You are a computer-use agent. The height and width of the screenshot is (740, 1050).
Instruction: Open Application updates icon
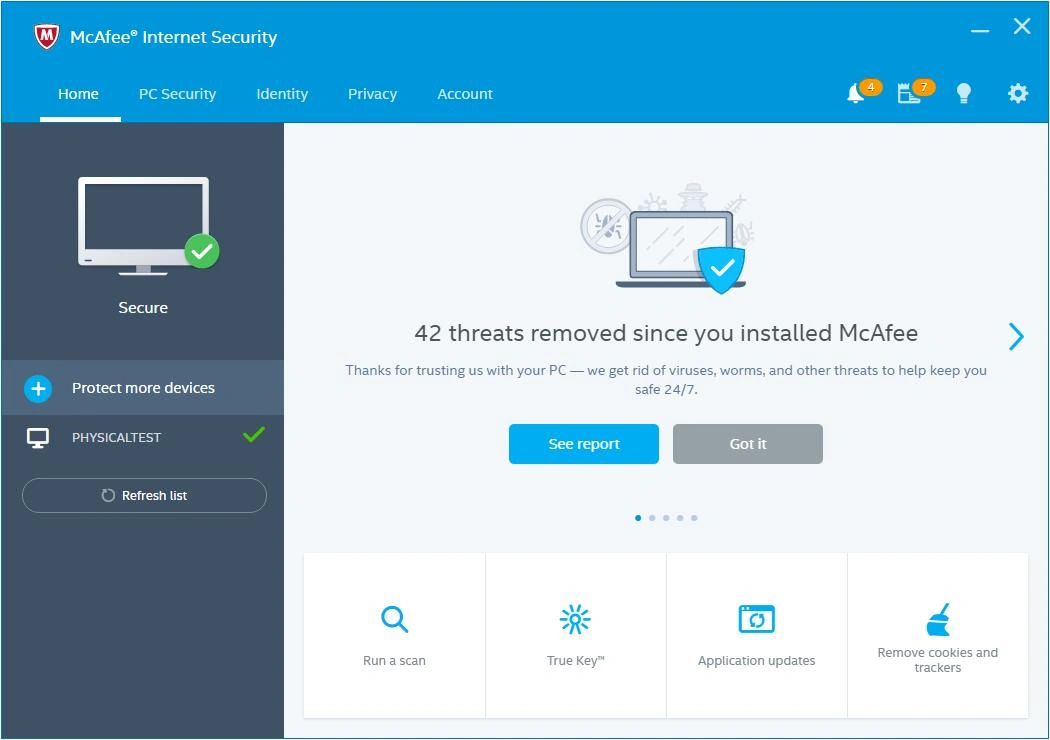756,618
